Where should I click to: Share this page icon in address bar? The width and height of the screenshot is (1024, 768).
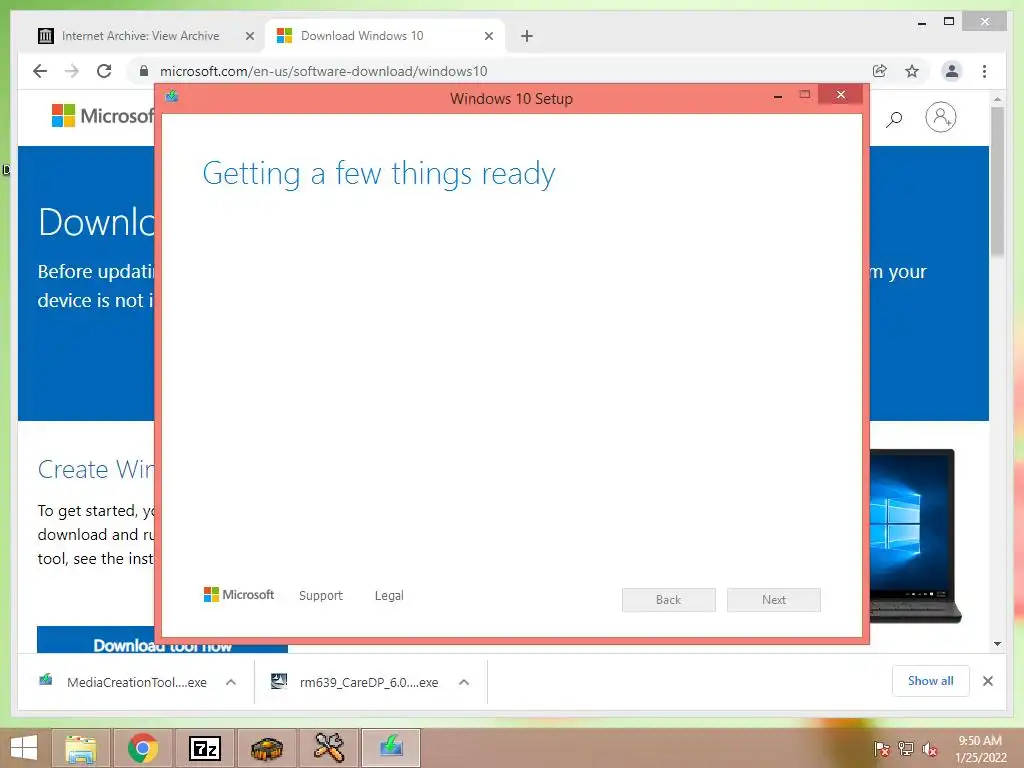click(x=880, y=71)
